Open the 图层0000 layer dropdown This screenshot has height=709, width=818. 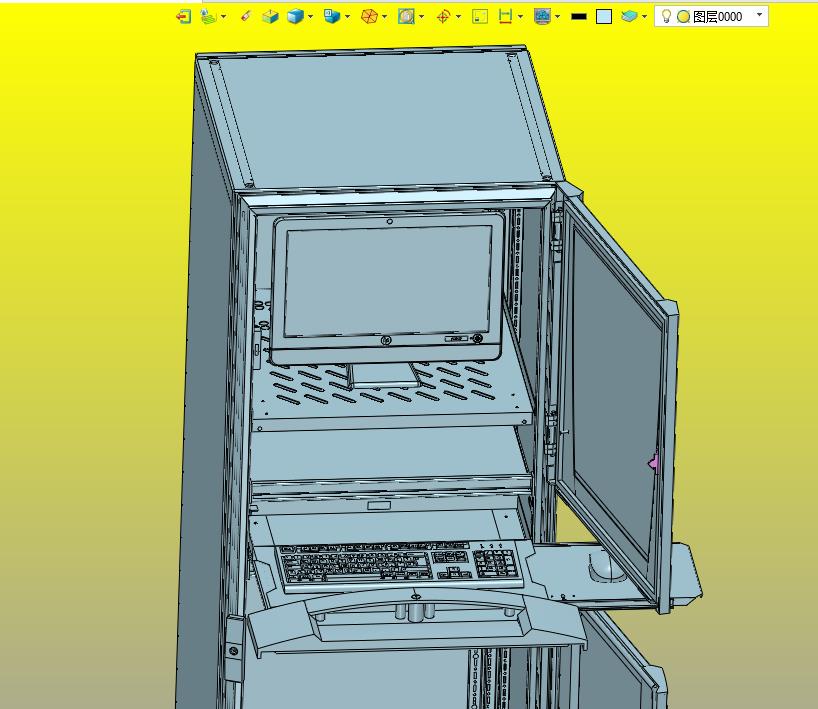[760, 15]
